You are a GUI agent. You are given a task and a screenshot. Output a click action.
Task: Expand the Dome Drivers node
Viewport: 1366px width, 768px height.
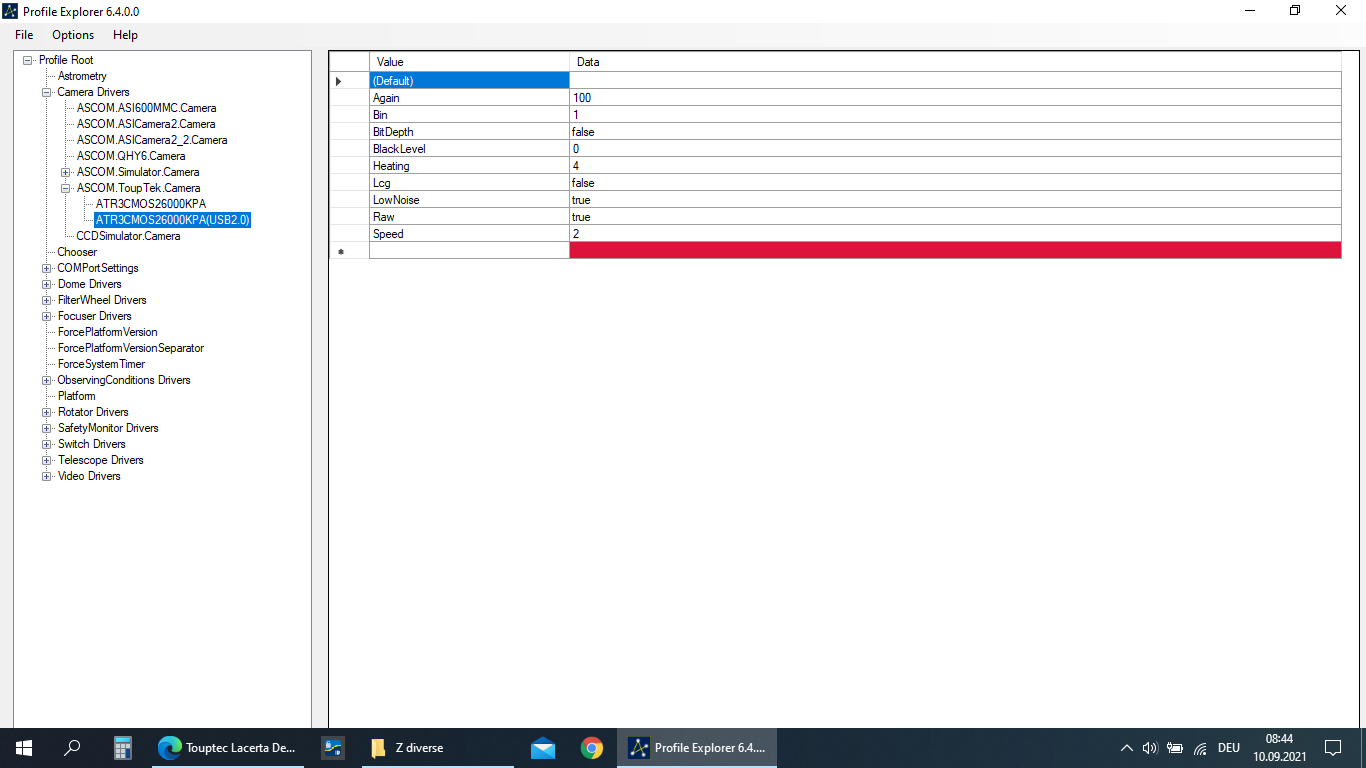click(47, 284)
